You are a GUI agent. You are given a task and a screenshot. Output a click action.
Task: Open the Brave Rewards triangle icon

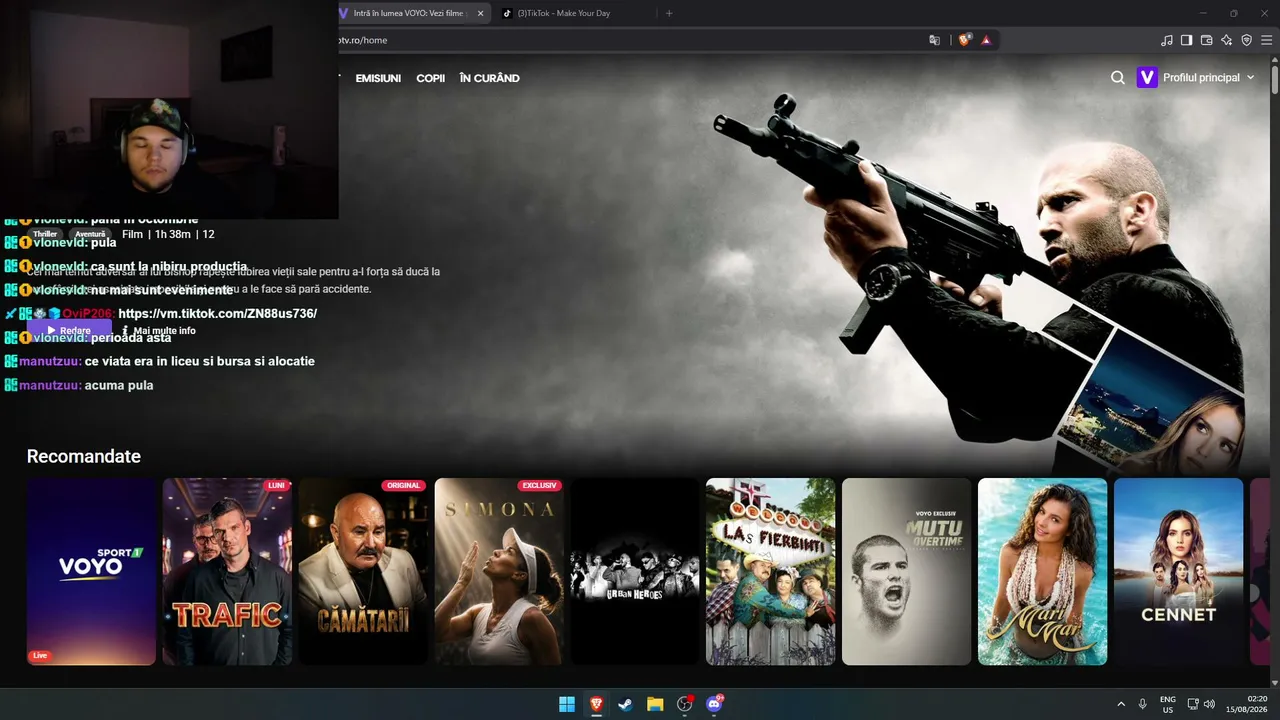[986, 40]
